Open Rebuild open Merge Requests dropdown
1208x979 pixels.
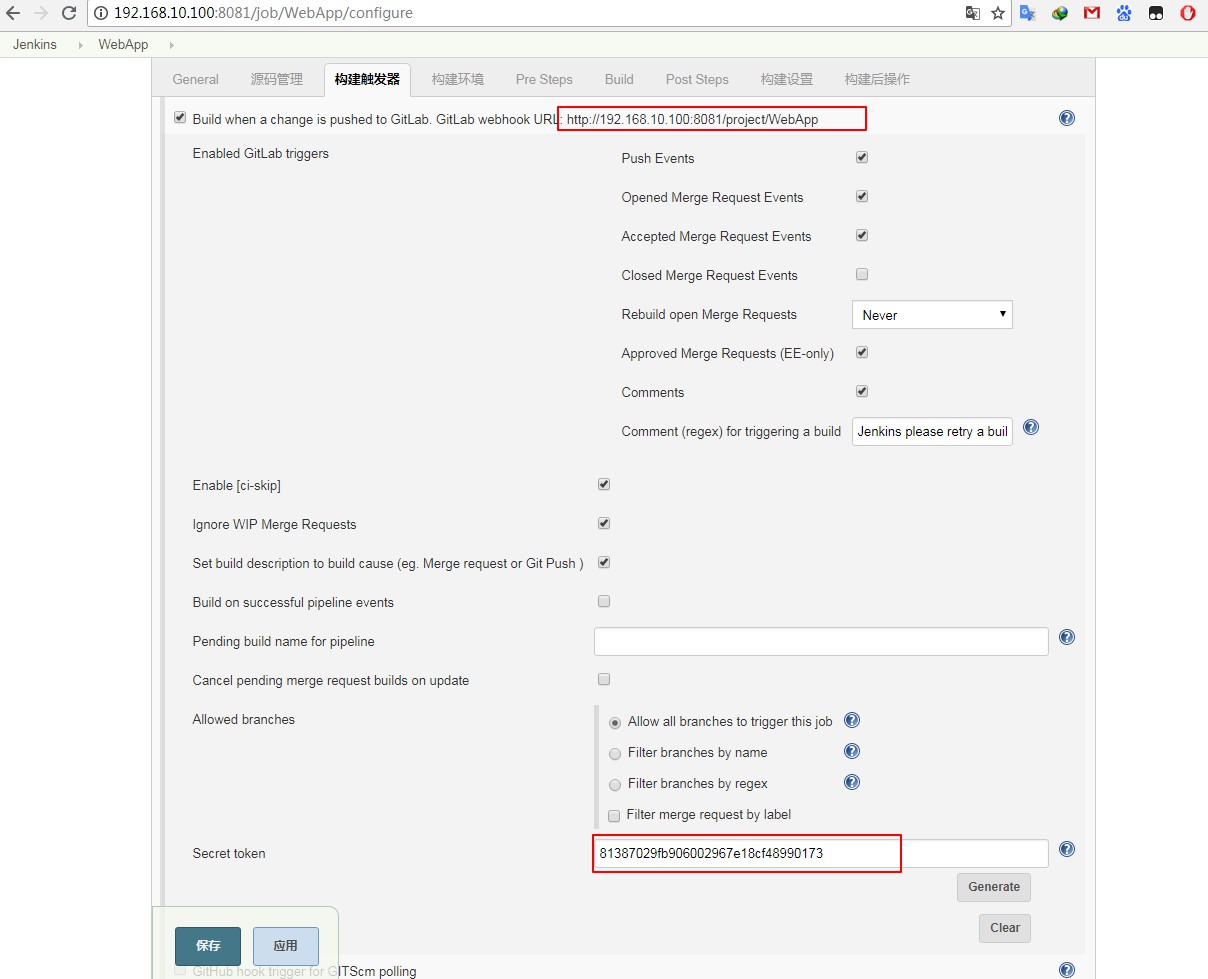tap(932, 315)
